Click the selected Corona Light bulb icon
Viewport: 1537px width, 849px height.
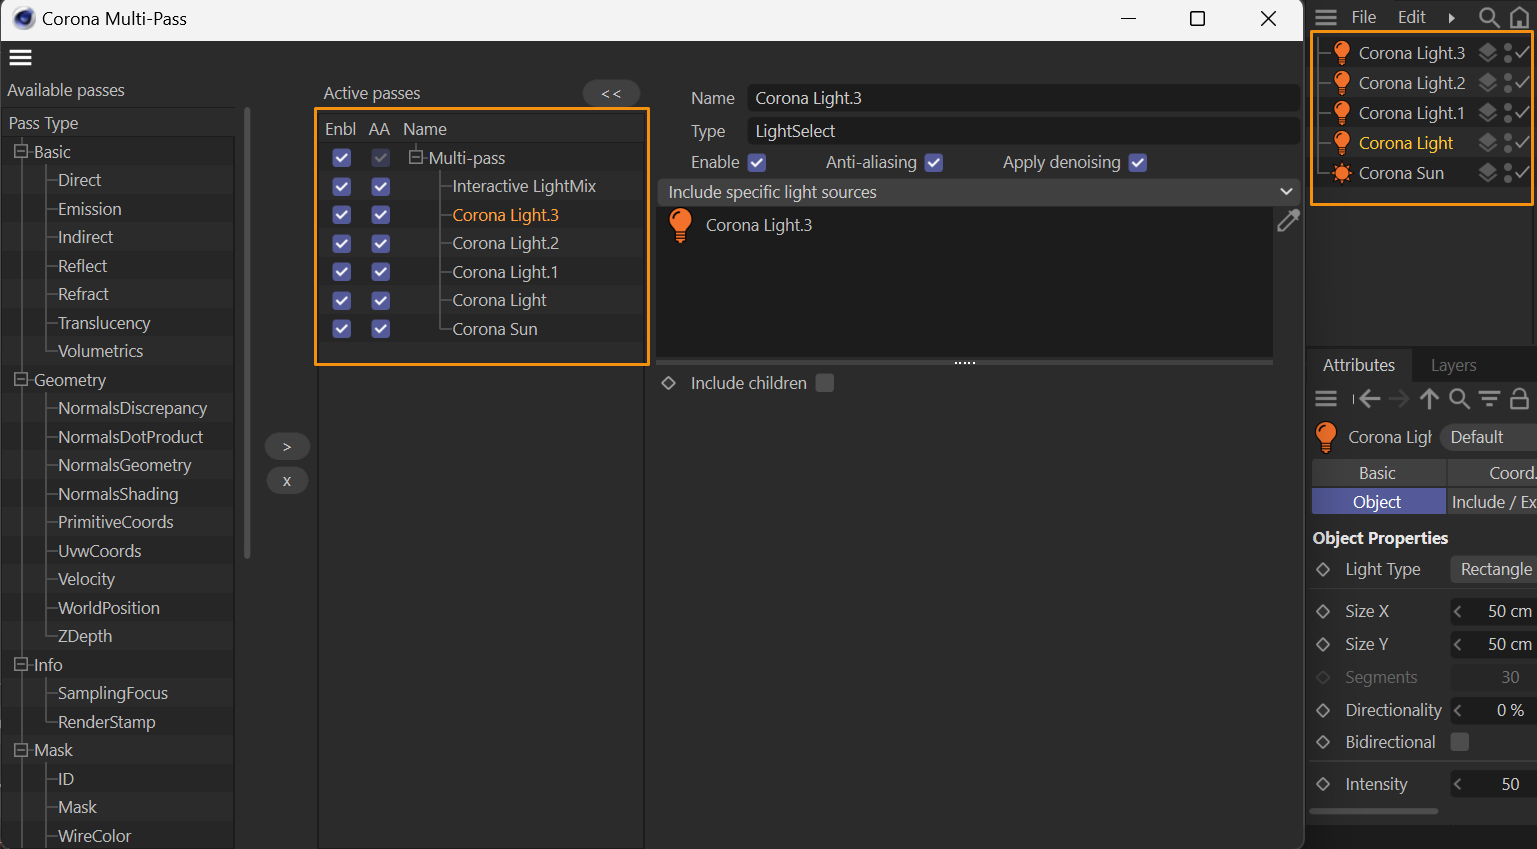point(1342,143)
